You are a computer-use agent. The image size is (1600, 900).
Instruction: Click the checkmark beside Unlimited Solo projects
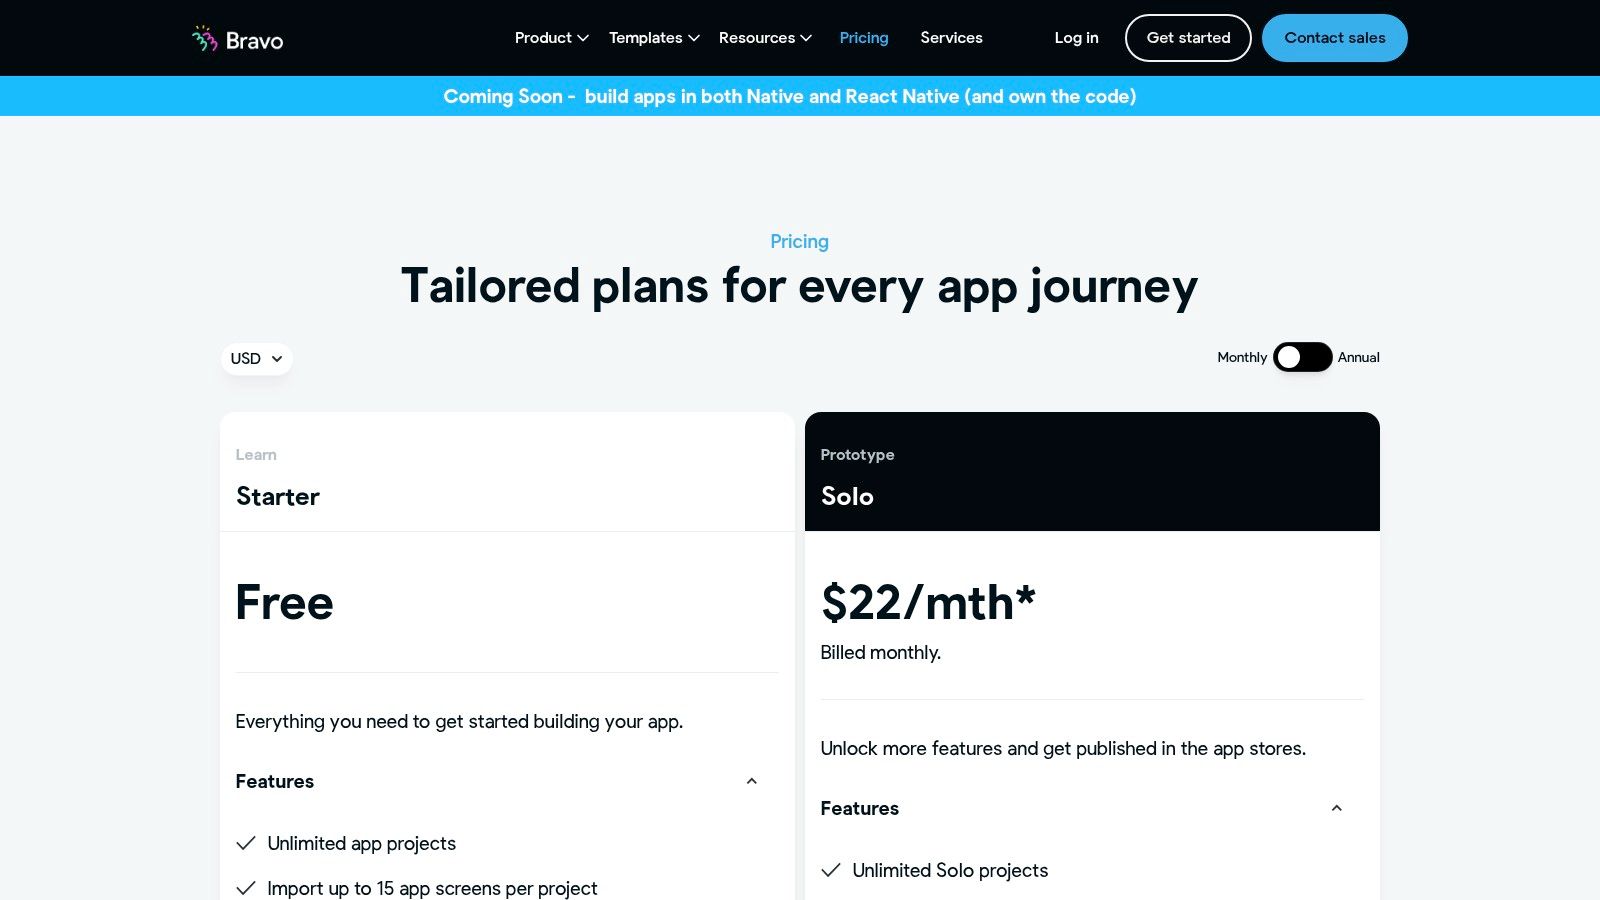pyautogui.click(x=831, y=870)
